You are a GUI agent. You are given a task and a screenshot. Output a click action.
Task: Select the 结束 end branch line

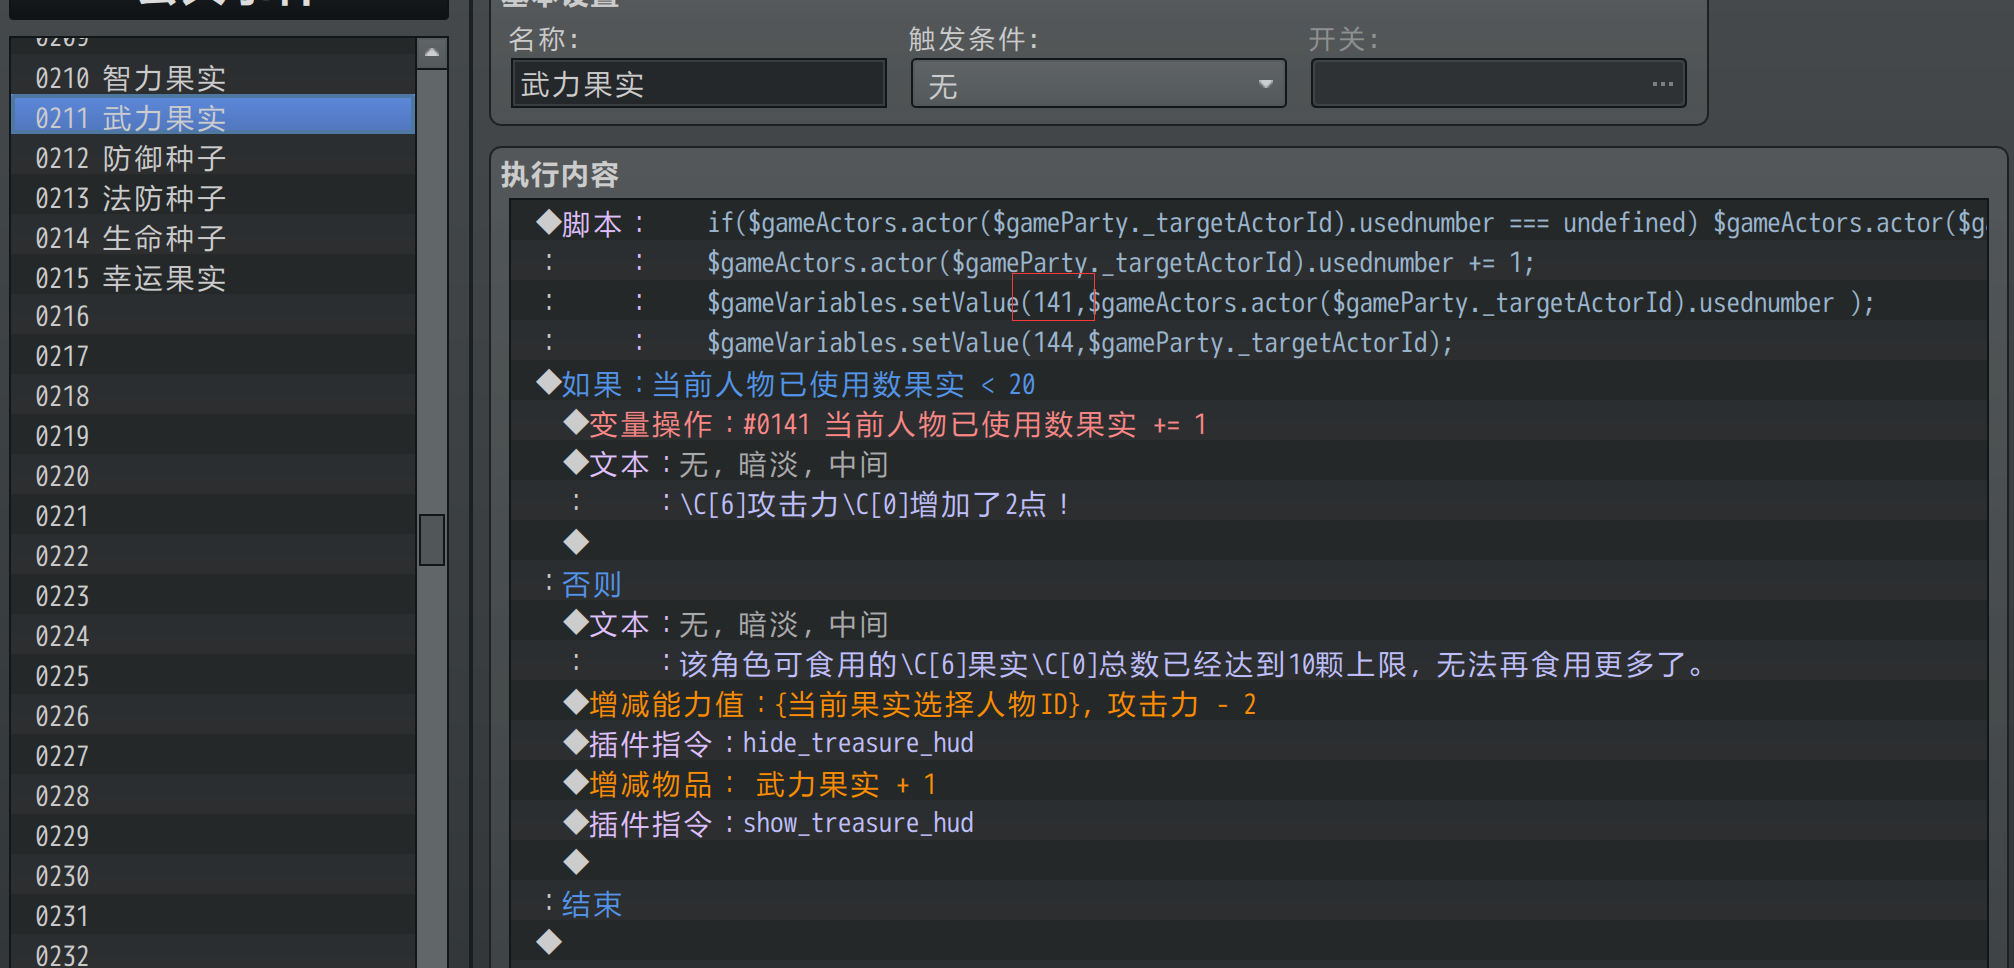(1248, 904)
